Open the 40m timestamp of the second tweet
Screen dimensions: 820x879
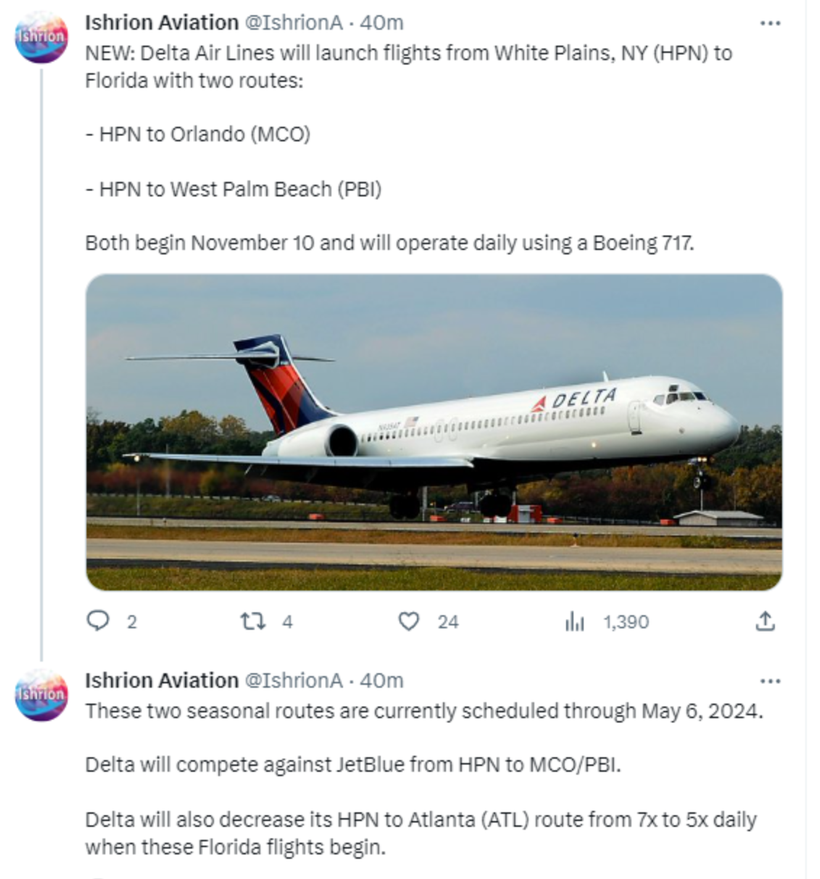pos(382,681)
